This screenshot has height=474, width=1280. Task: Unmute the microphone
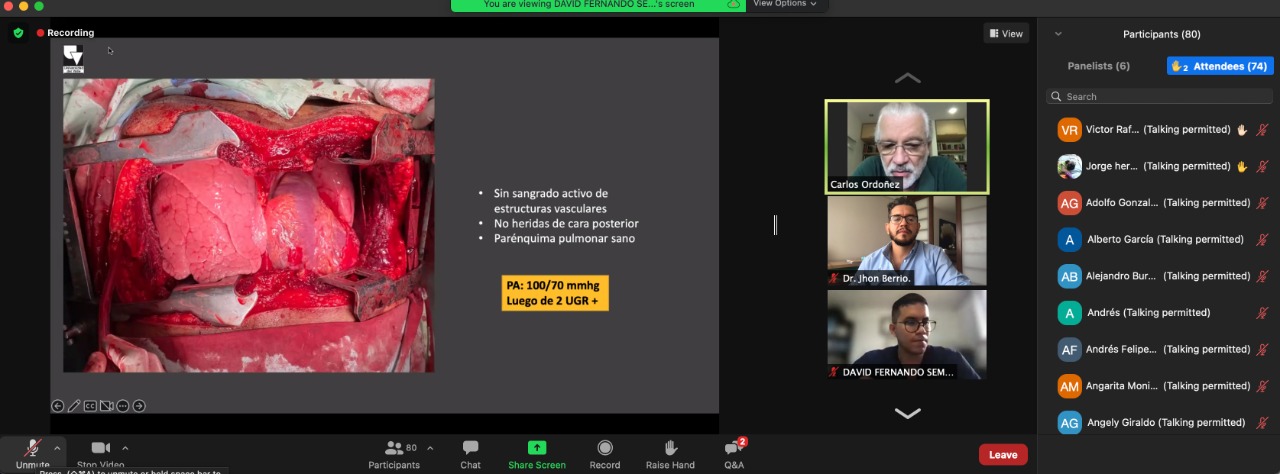click(x=32, y=449)
